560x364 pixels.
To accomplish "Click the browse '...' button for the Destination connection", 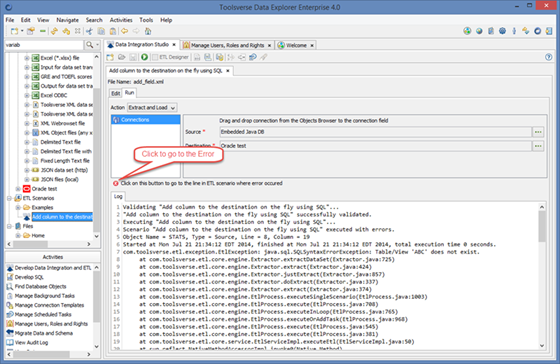I will (538, 146).
